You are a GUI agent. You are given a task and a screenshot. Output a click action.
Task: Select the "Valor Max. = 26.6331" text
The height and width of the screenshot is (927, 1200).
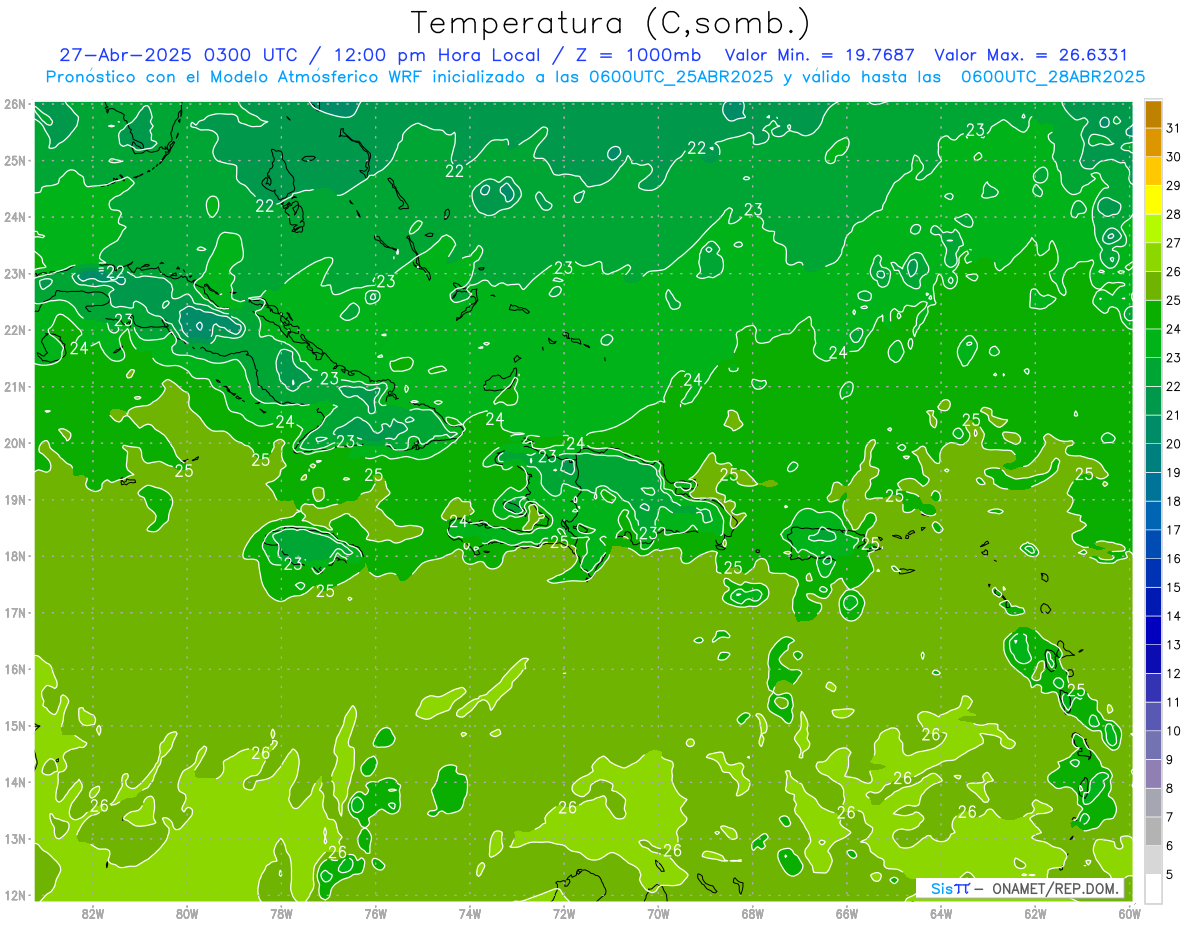[1031, 55]
